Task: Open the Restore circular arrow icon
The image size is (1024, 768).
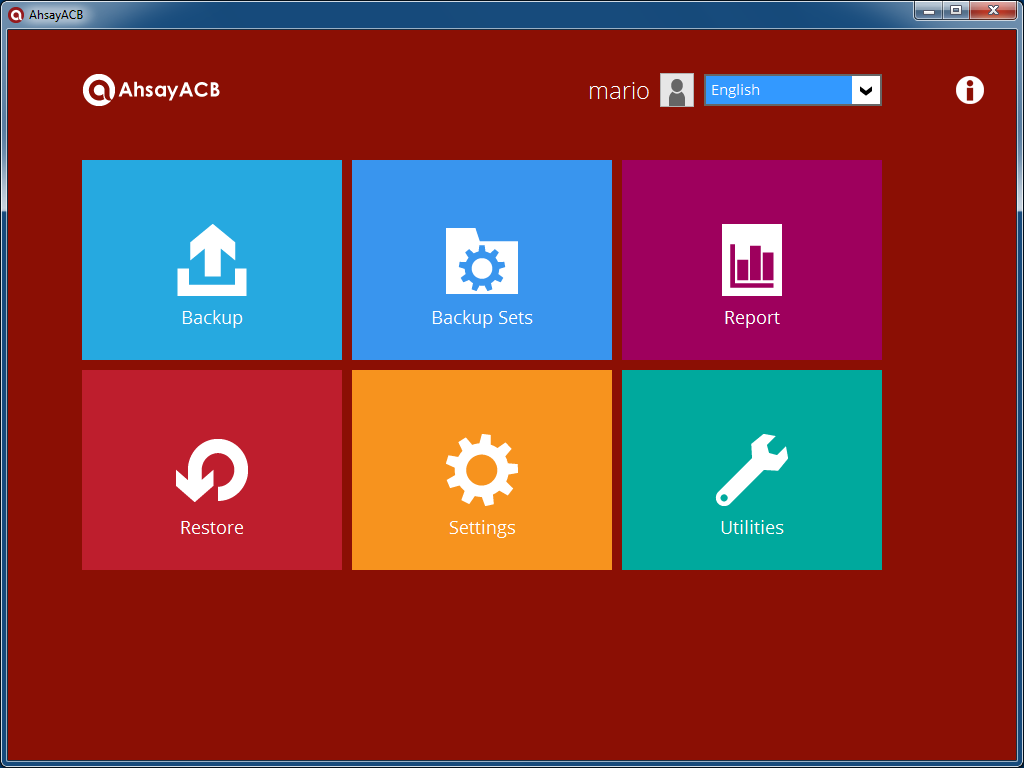Action: tap(212, 470)
